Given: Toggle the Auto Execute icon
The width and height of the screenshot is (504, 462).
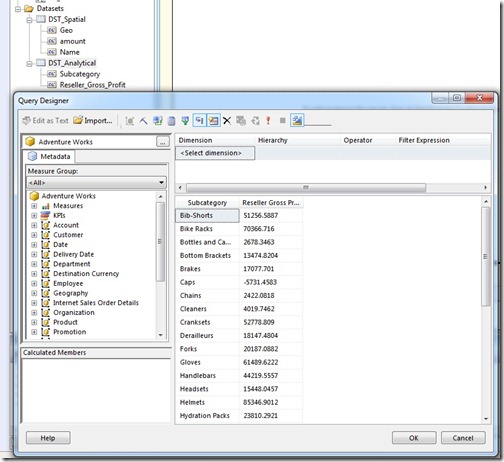Looking at the screenshot, I should pyautogui.click(x=199, y=120).
